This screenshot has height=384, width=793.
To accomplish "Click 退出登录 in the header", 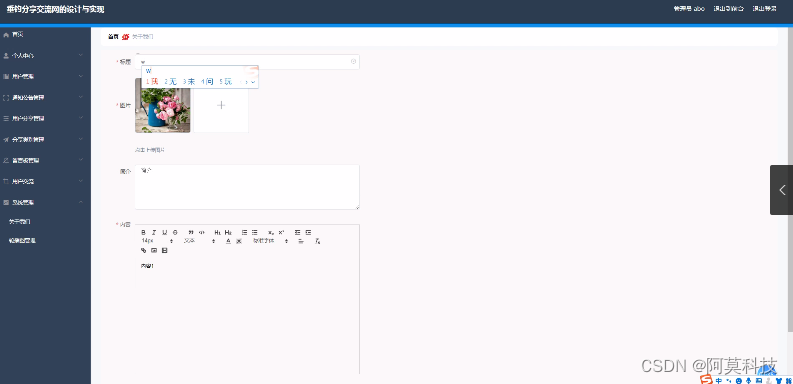I will 765,9.
